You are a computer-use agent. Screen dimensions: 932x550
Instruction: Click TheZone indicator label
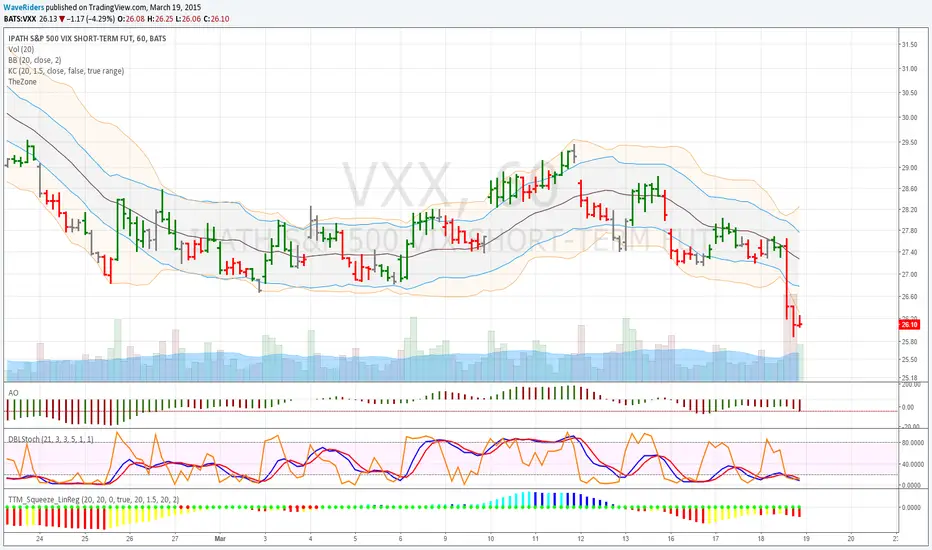(23, 81)
